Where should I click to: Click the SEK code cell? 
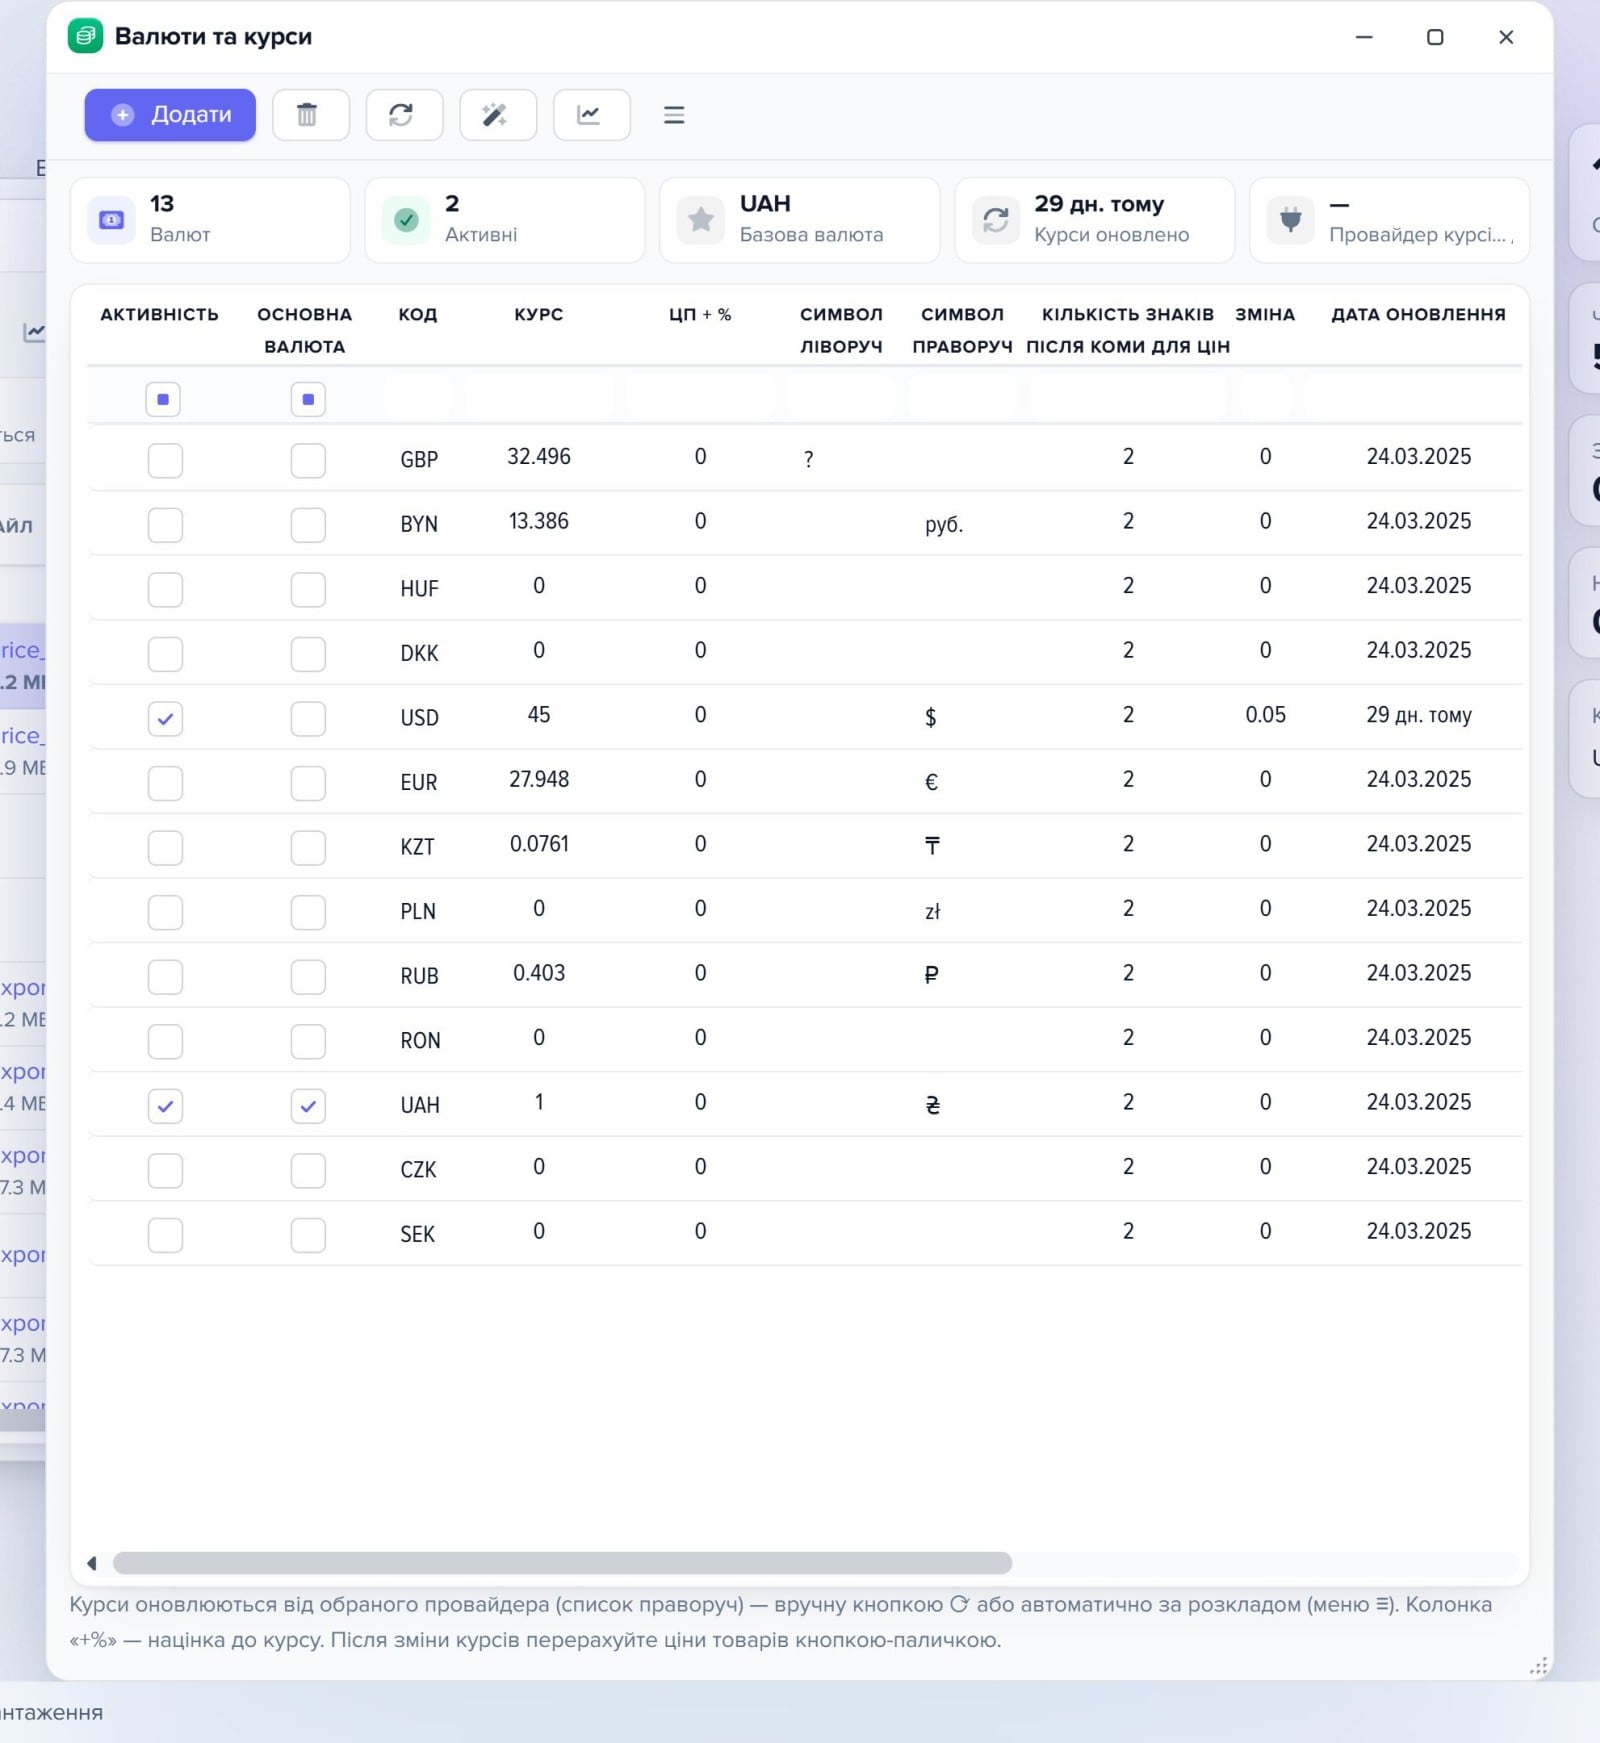point(418,1234)
